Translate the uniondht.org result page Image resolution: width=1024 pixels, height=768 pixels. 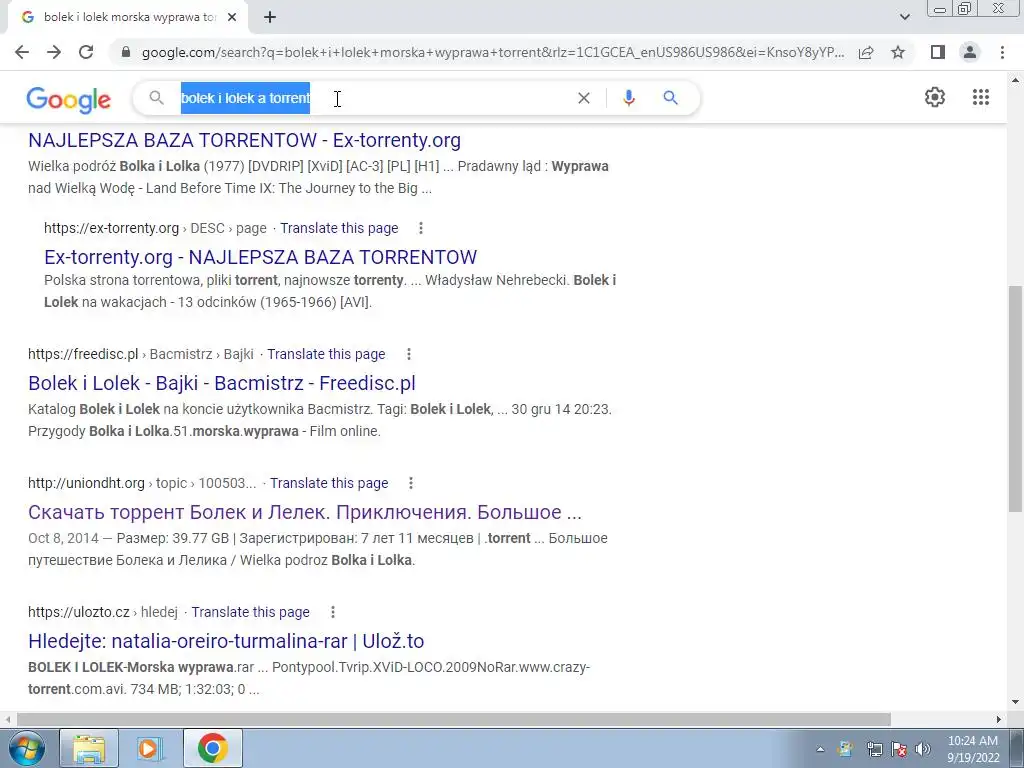(329, 483)
